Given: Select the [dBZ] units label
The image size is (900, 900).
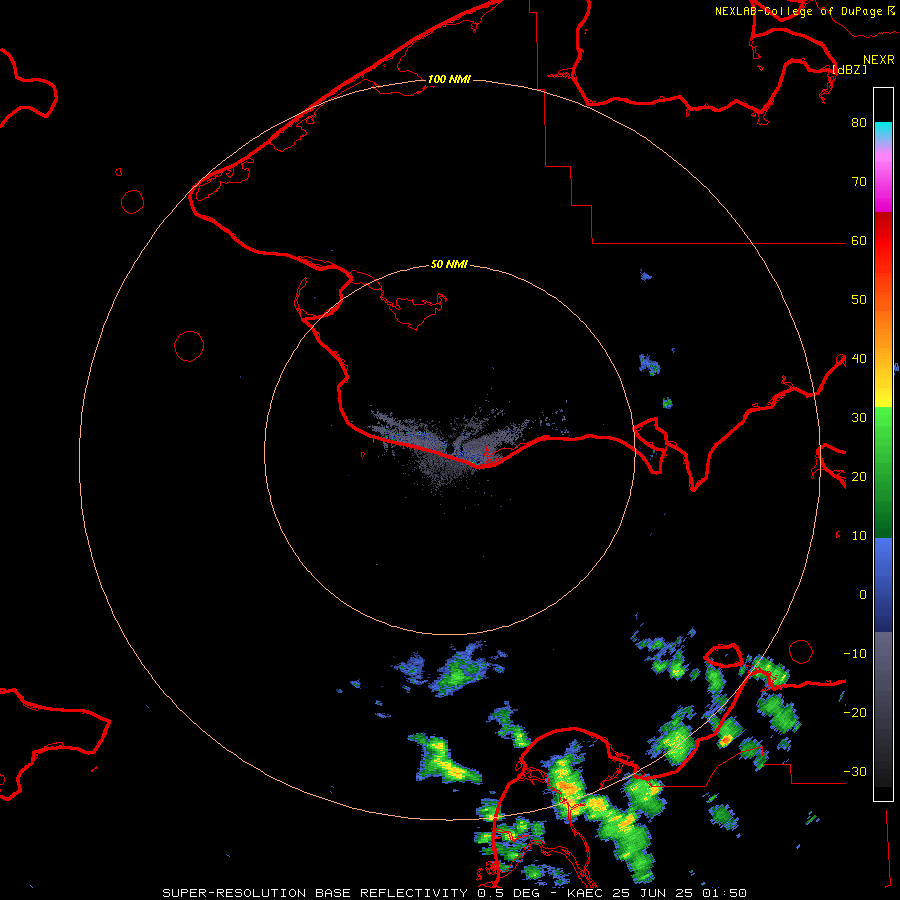Looking at the screenshot, I should coord(849,69).
